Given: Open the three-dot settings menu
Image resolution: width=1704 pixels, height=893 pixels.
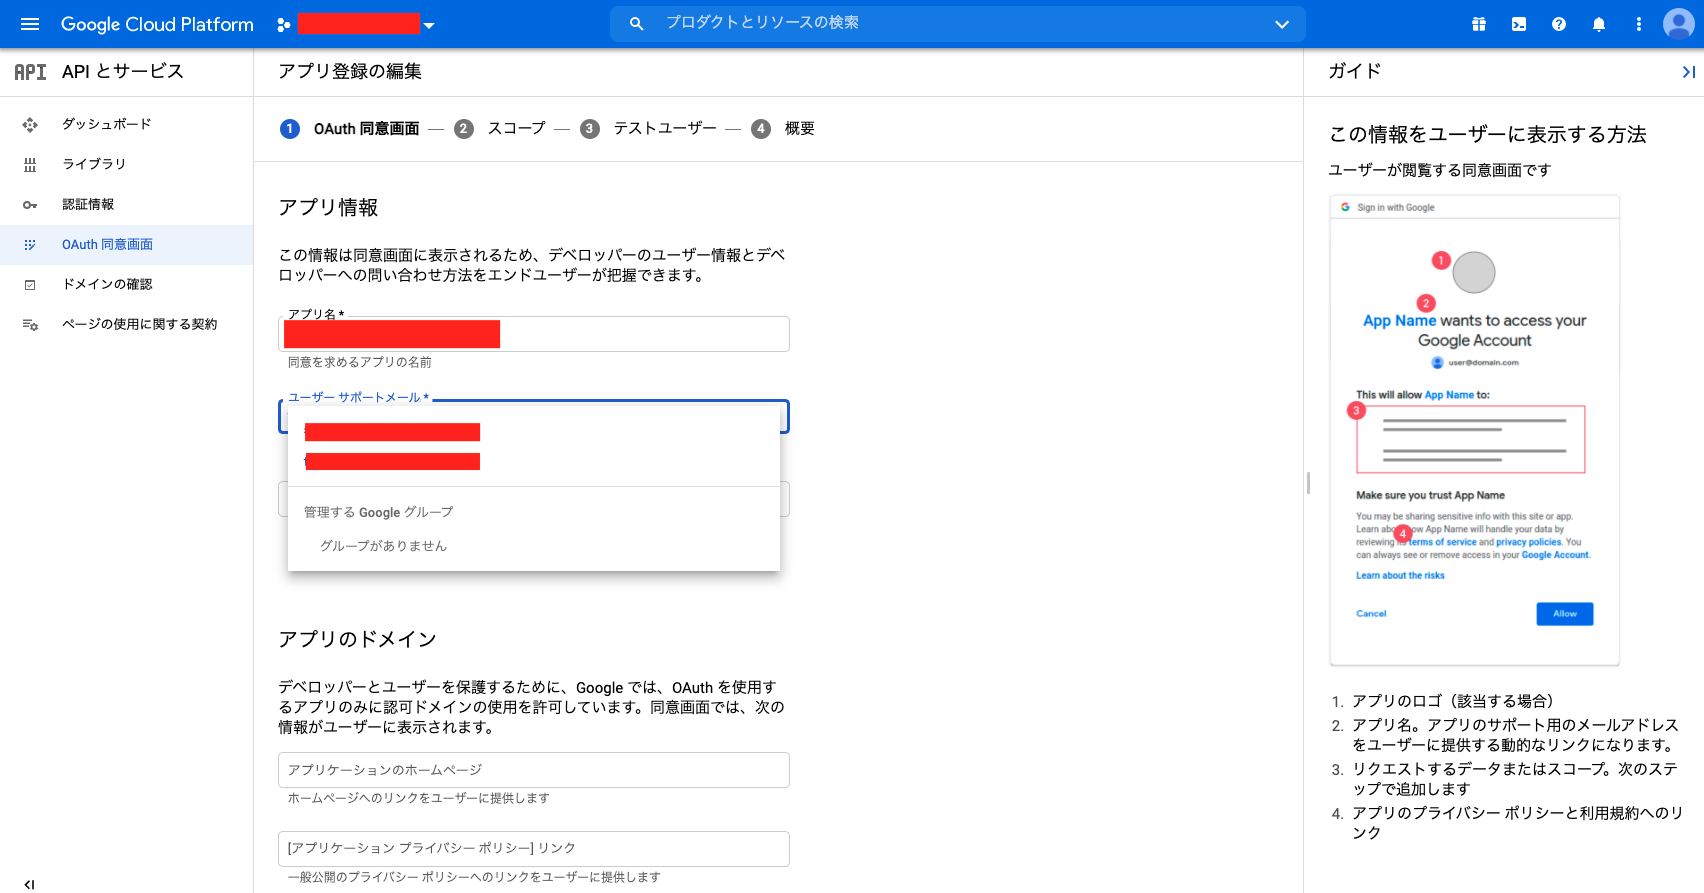Looking at the screenshot, I should (1639, 24).
